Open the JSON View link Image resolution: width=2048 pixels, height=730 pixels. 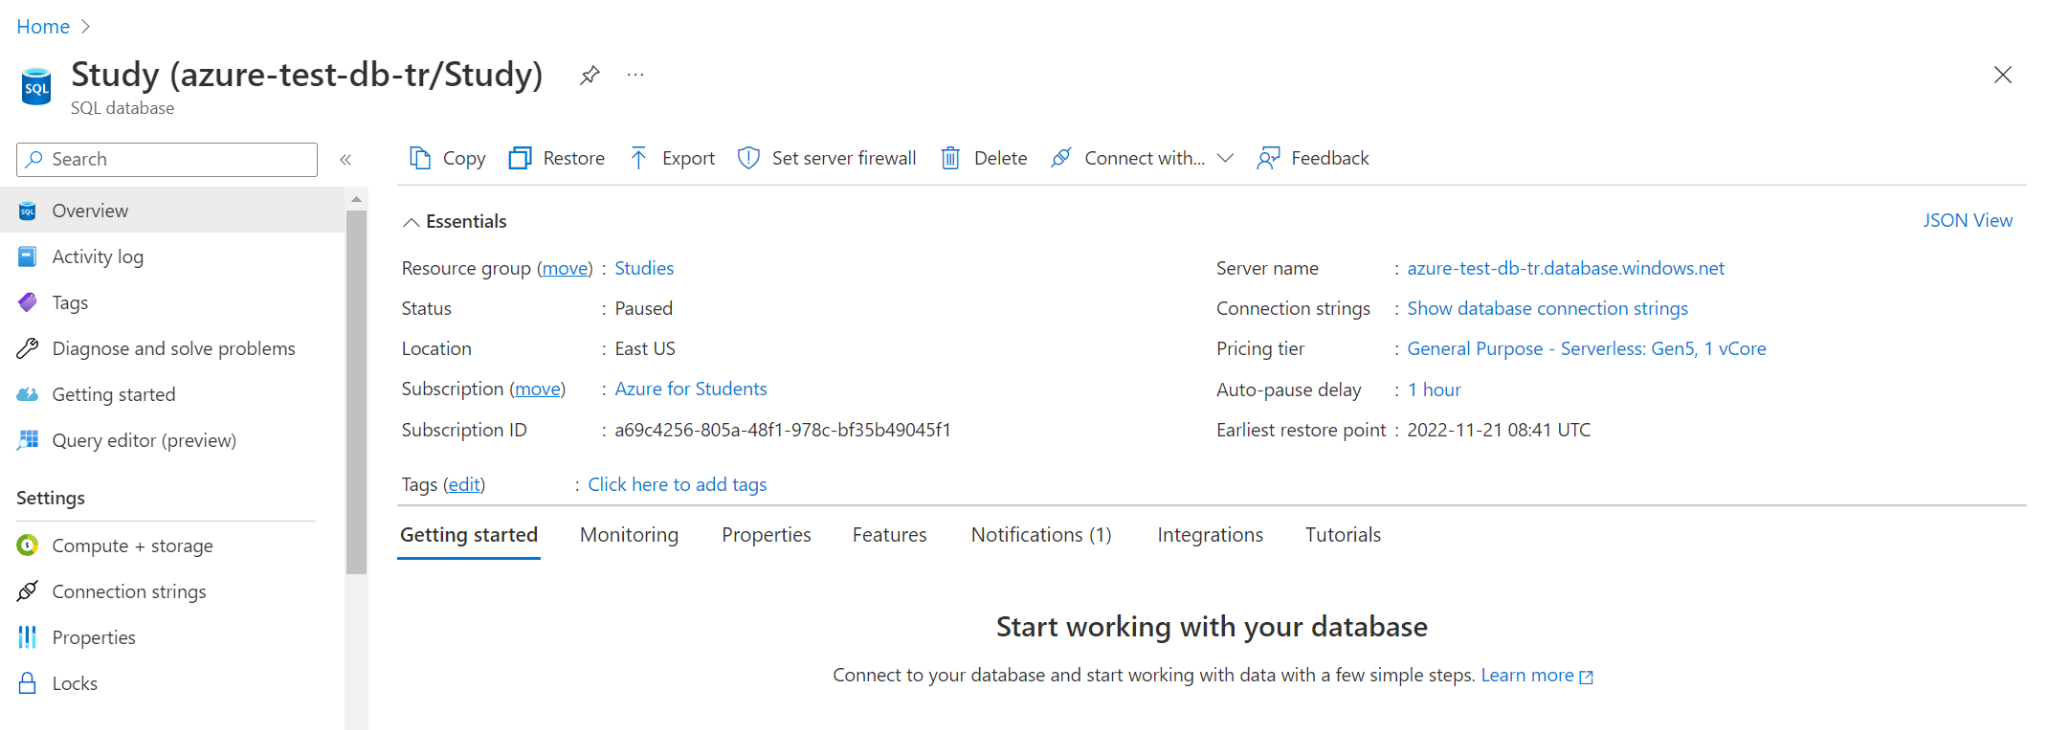1967,220
